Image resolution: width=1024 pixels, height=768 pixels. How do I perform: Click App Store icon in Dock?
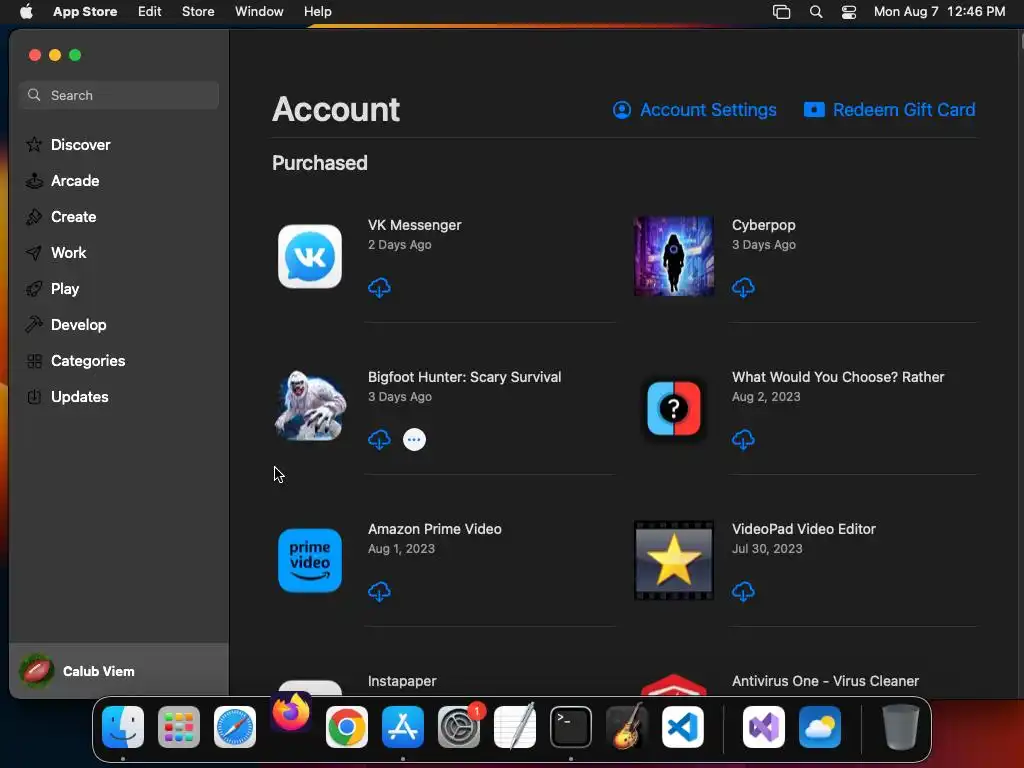[403, 727]
